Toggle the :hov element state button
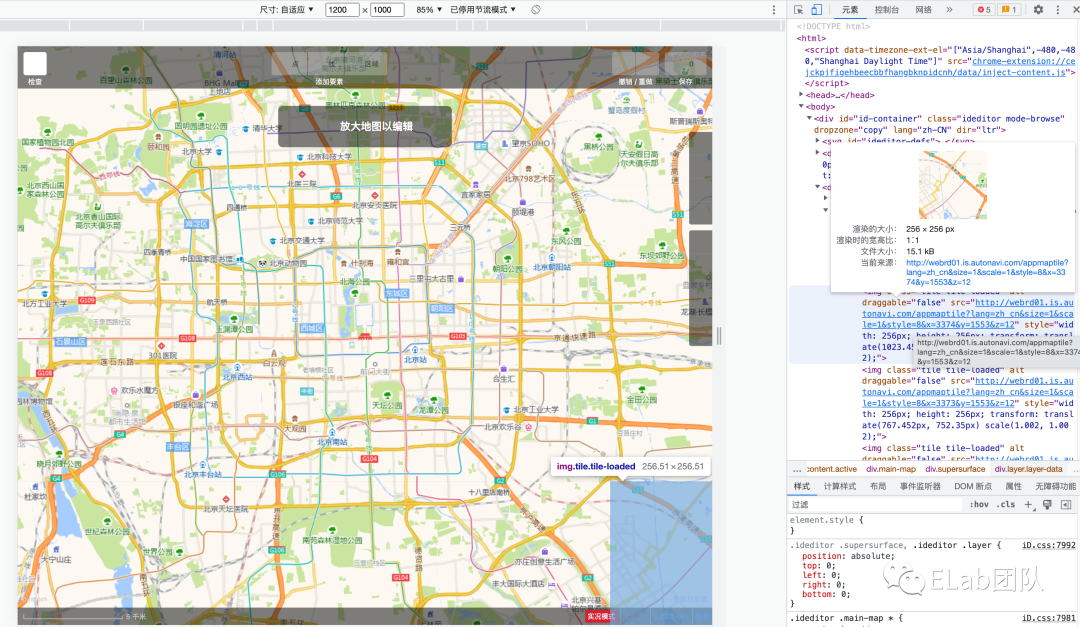Screen dimensions: 1080x627 (x=979, y=504)
